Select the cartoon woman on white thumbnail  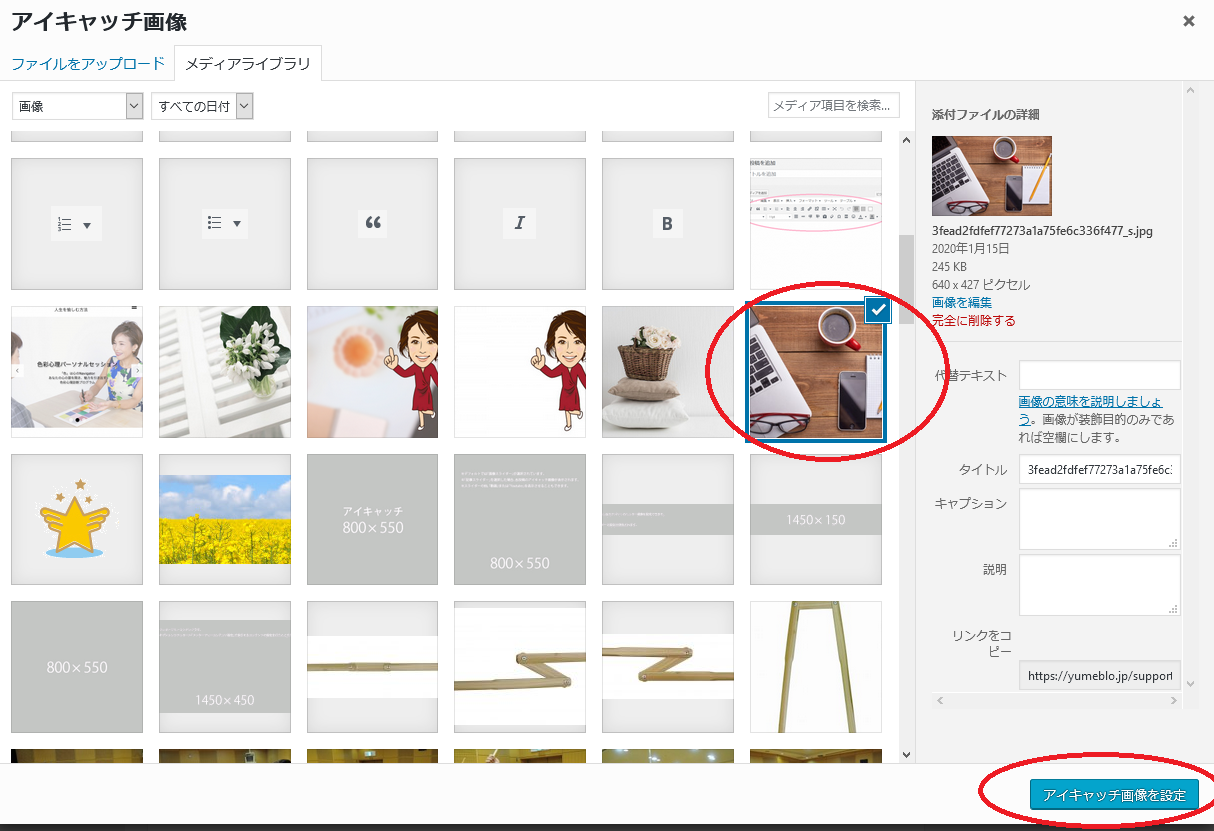(520, 372)
